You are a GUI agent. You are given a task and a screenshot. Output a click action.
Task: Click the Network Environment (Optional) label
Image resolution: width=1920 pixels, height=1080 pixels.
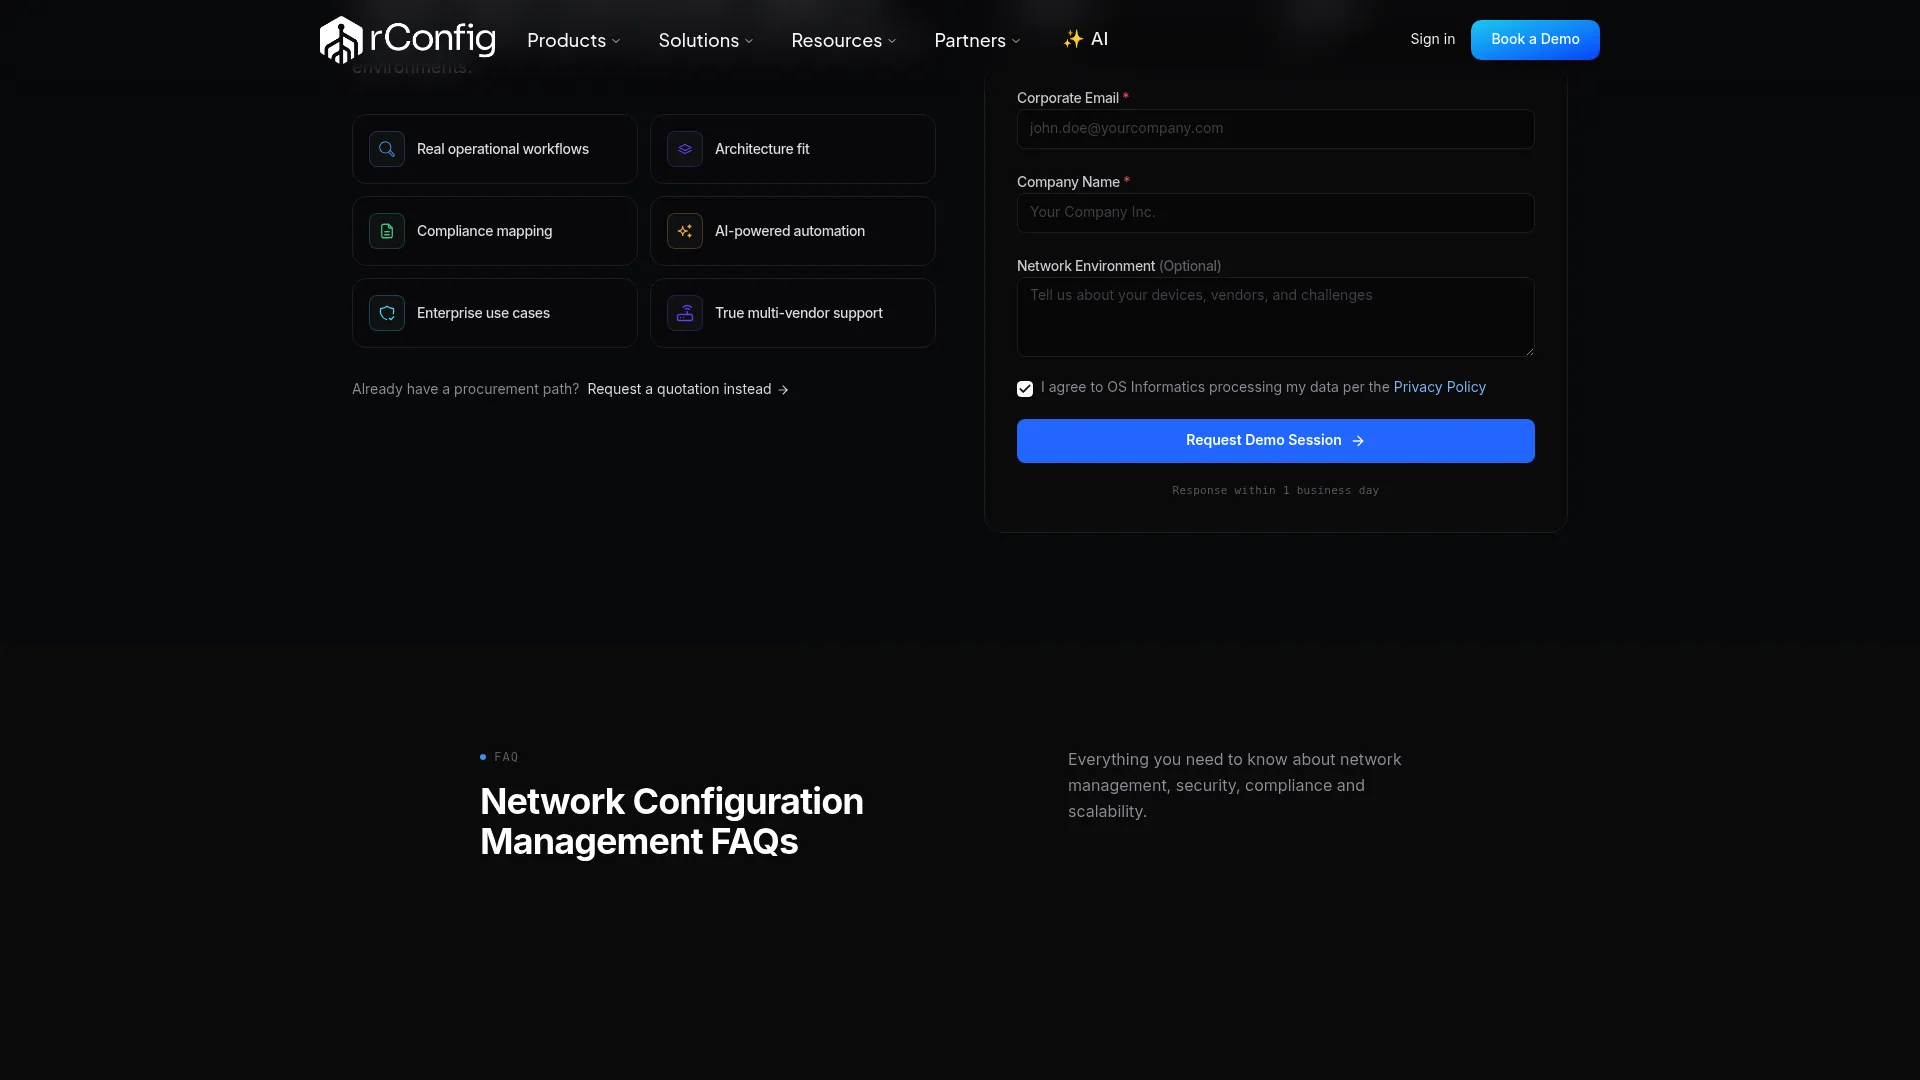pyautogui.click(x=1119, y=266)
